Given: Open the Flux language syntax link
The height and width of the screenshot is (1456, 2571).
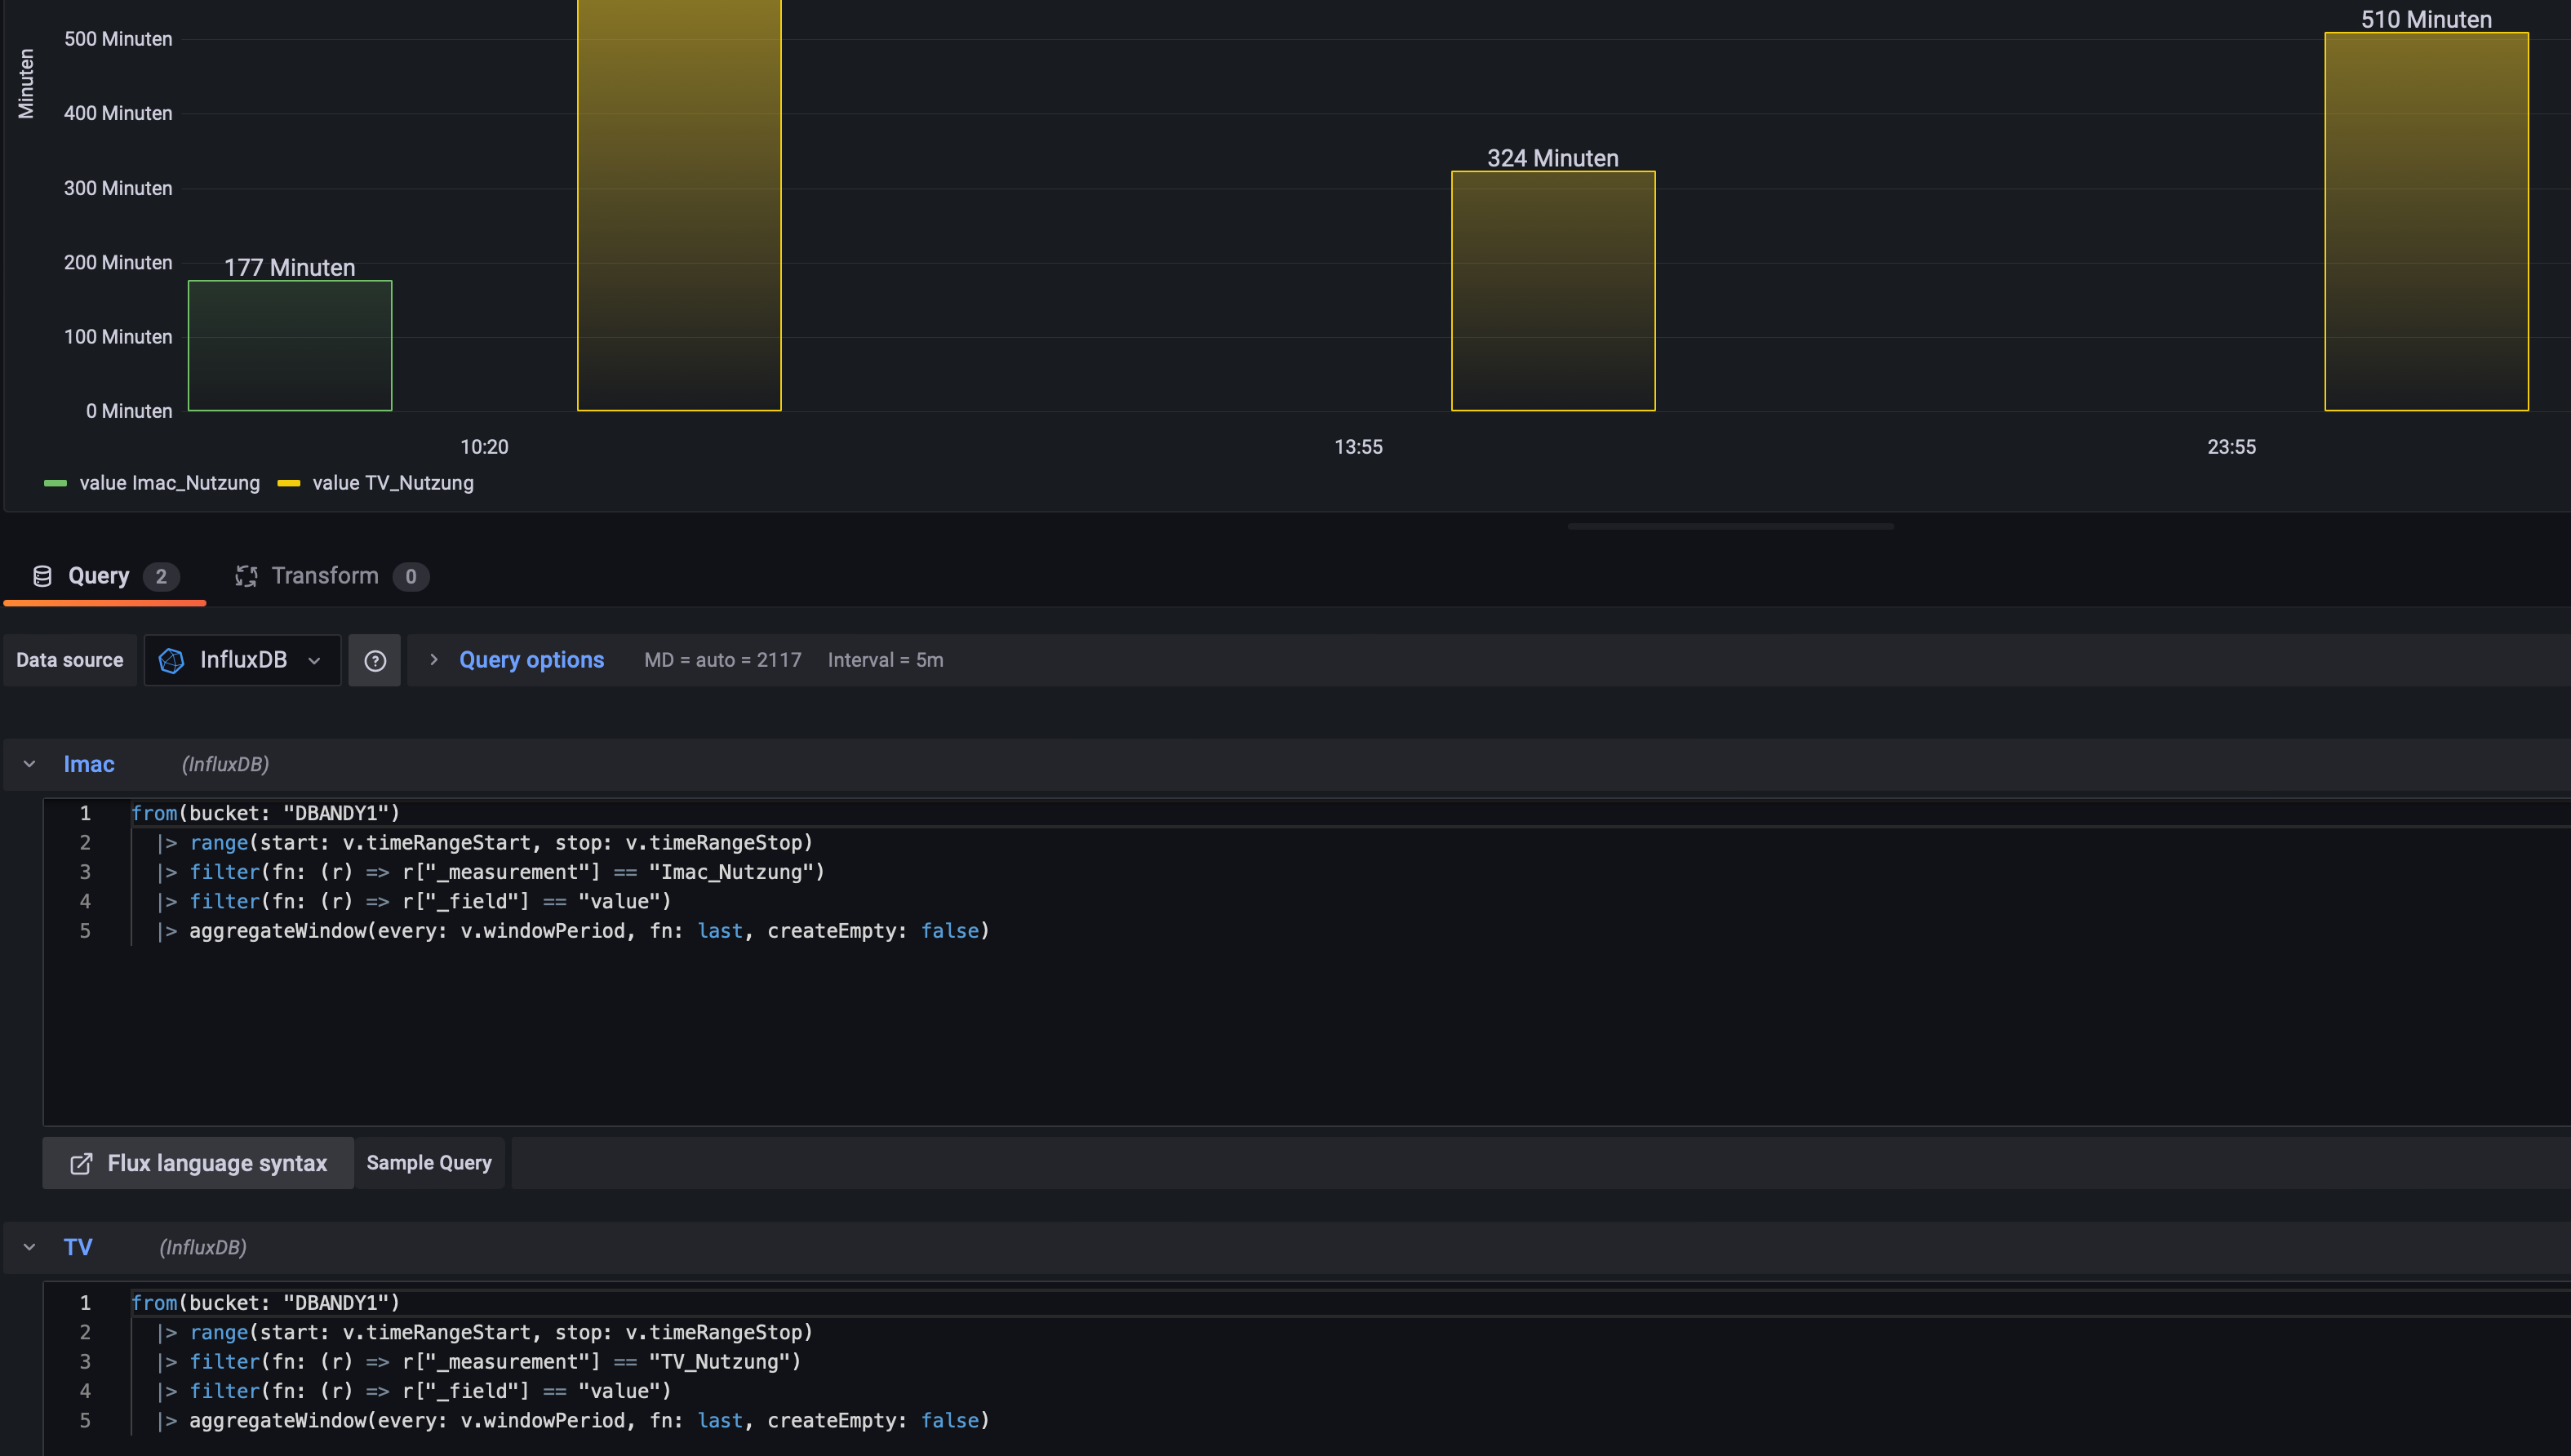Looking at the screenshot, I should point(216,1163).
